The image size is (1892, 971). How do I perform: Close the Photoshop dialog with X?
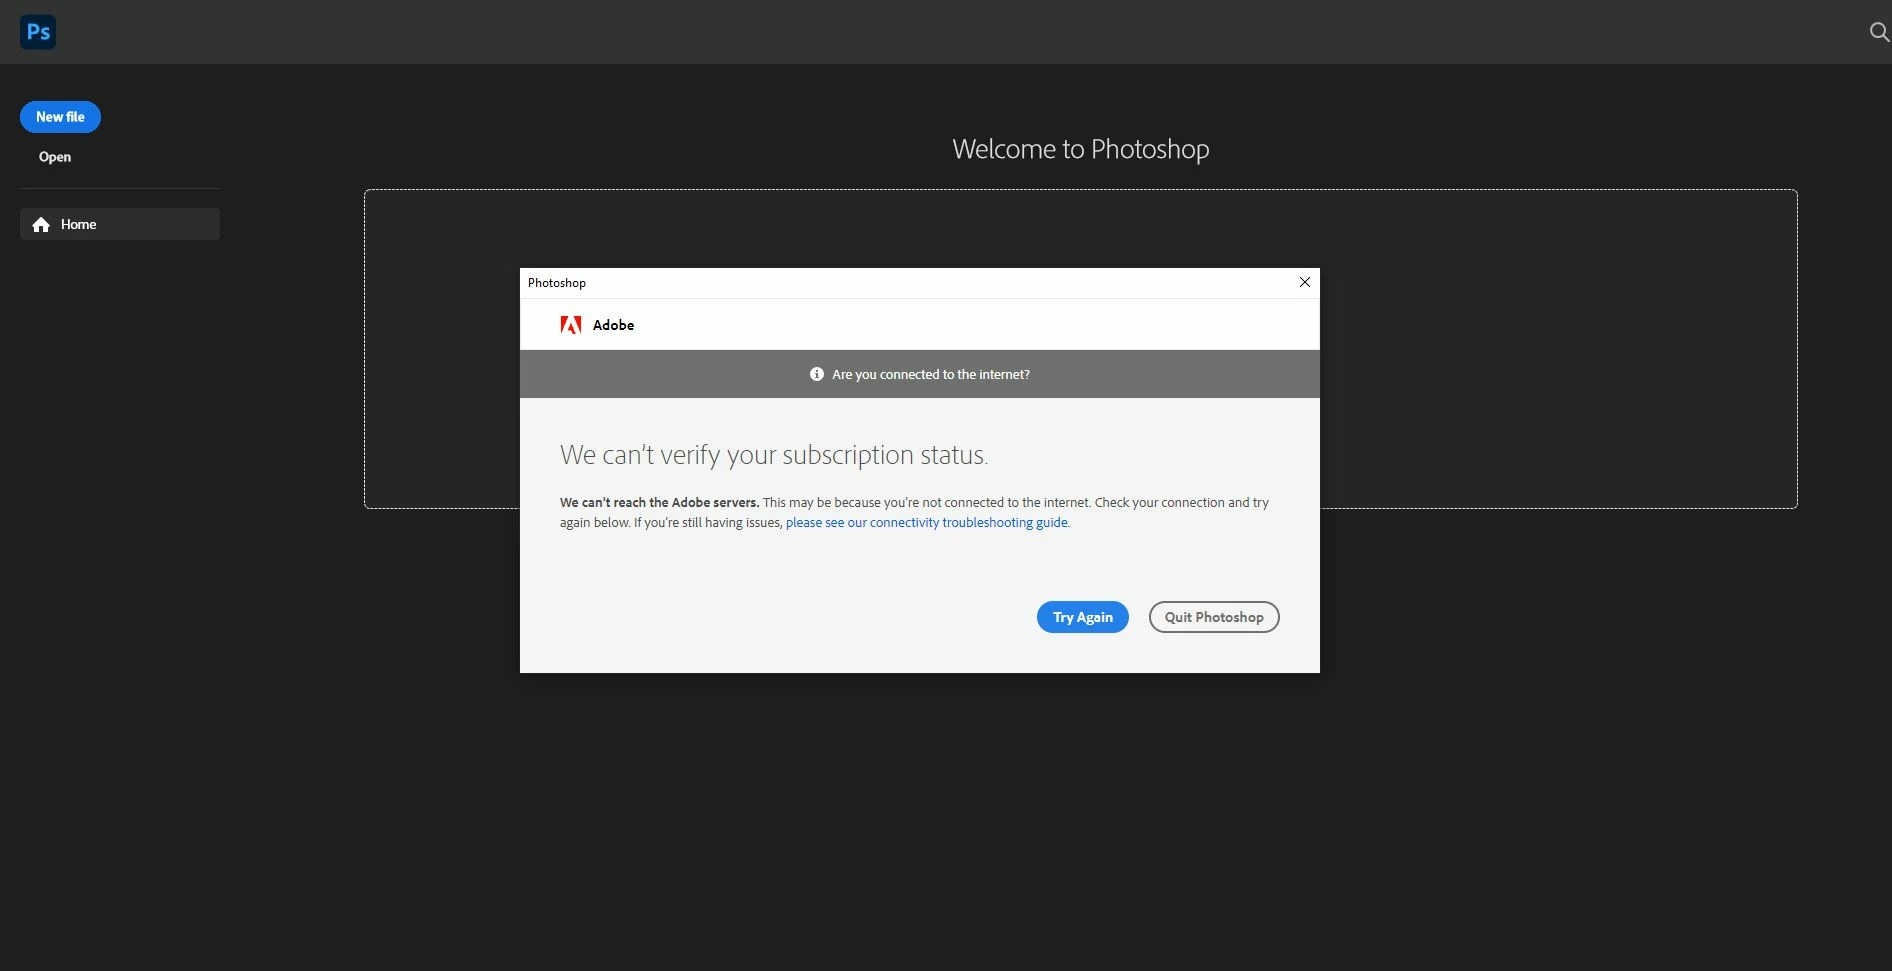(x=1305, y=282)
